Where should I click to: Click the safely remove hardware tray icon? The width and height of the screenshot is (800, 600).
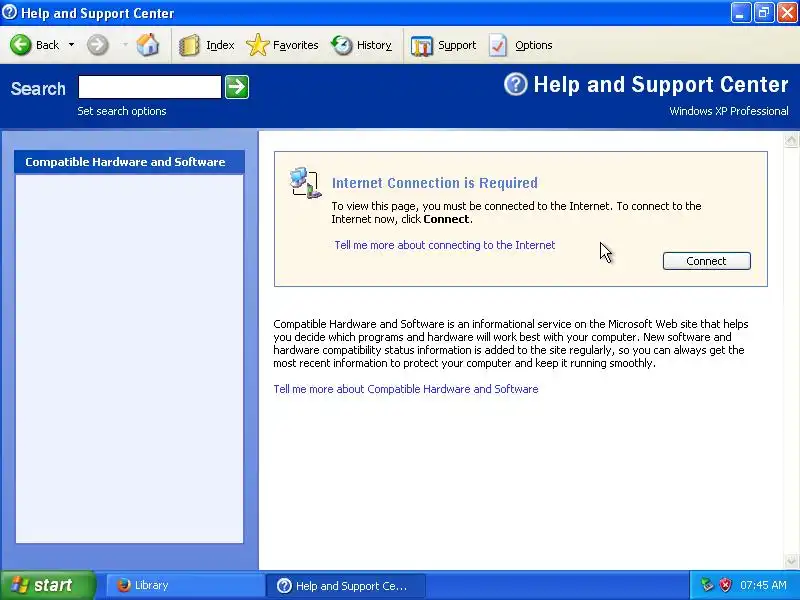(x=707, y=585)
